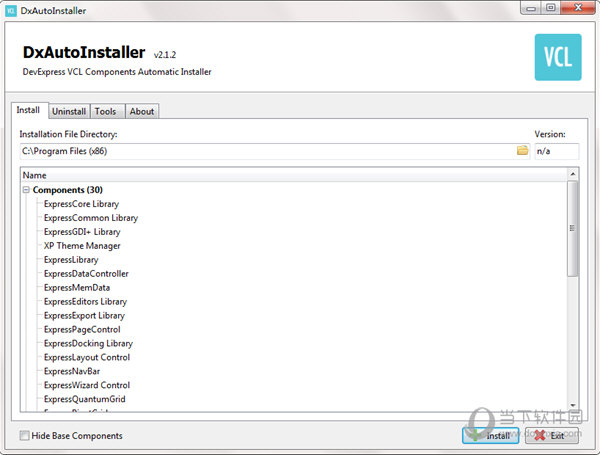Select ExpressMemData row
The width and height of the screenshot is (600, 455).
pyautogui.click(x=77, y=287)
